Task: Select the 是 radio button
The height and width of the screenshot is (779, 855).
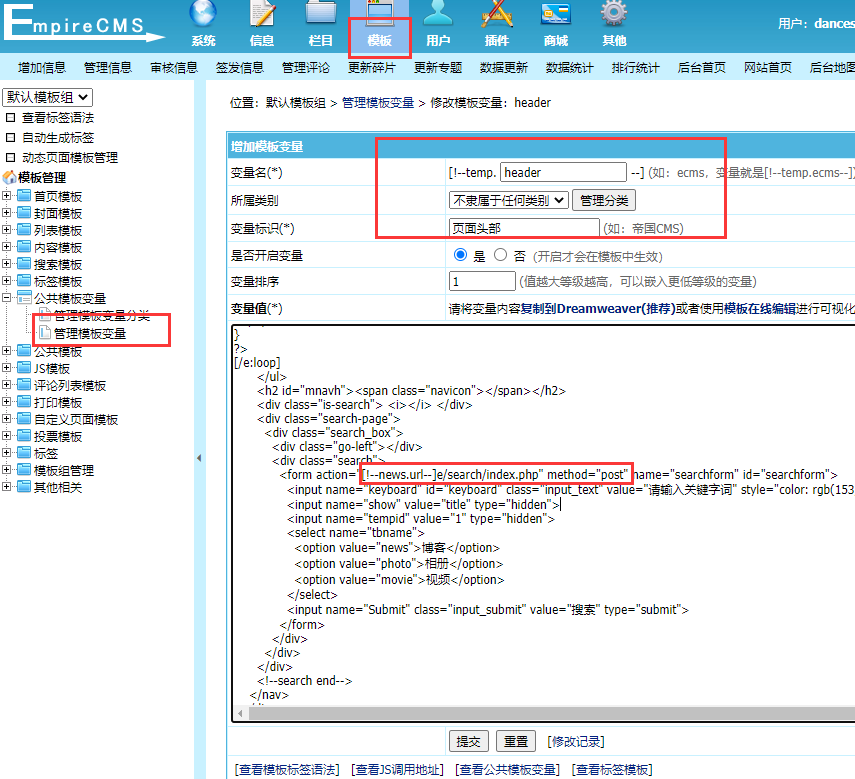Action: point(460,255)
